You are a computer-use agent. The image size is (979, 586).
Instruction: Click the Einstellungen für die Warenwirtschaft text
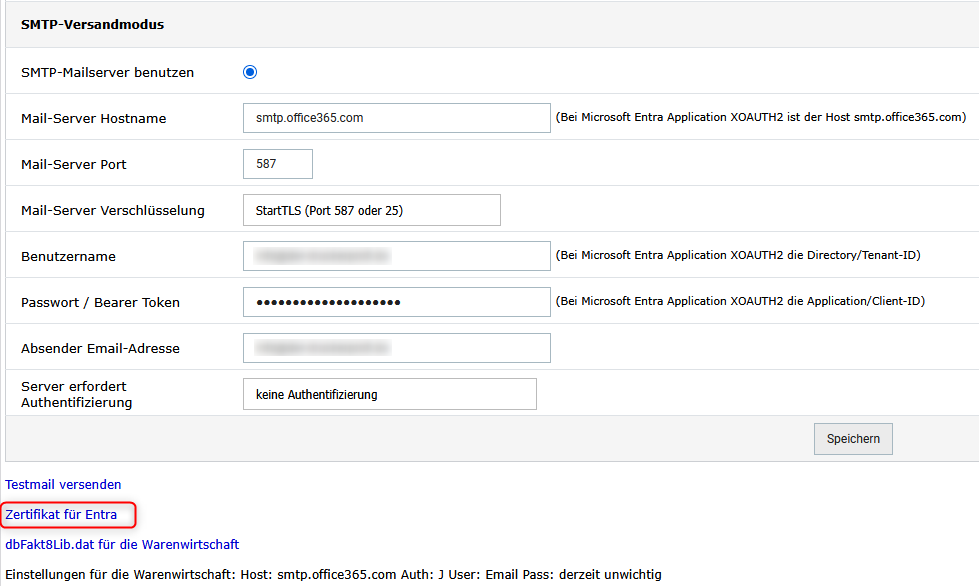(x=333, y=574)
